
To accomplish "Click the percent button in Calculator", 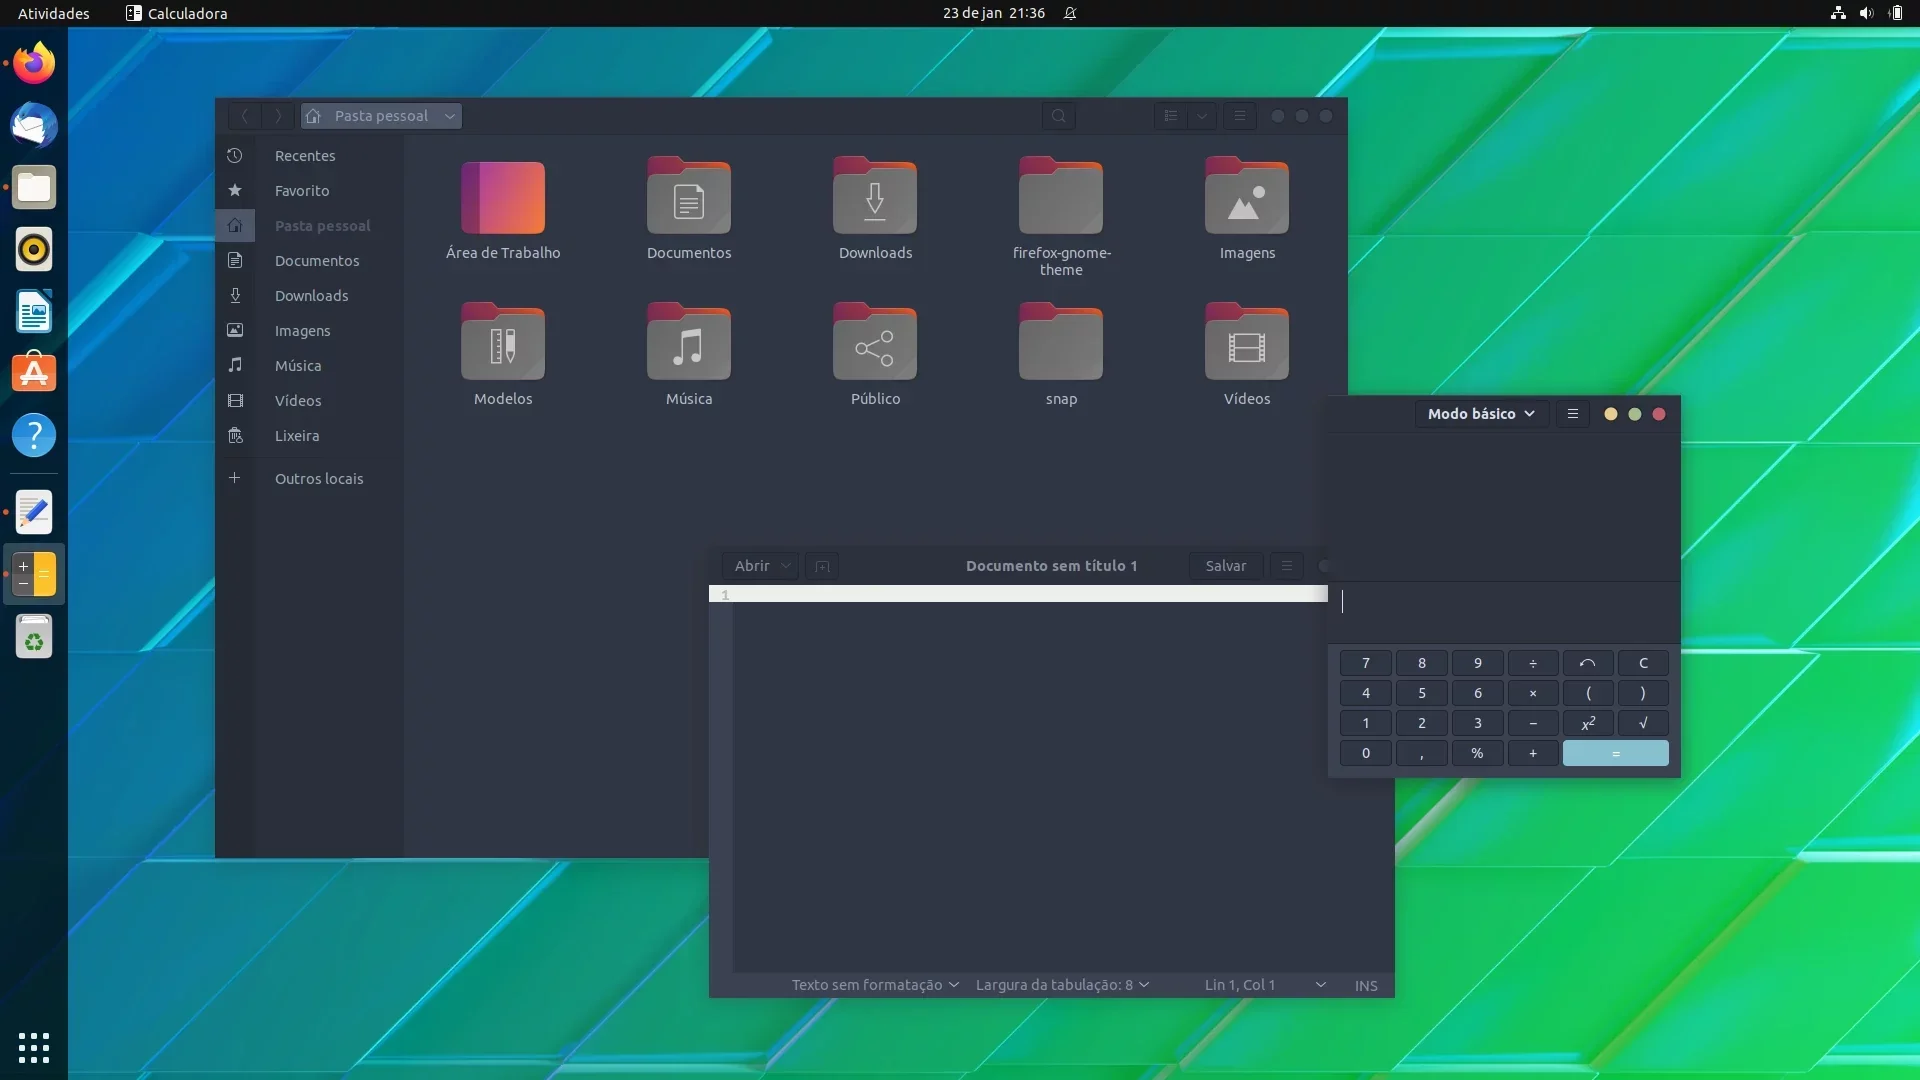I will pyautogui.click(x=1477, y=753).
